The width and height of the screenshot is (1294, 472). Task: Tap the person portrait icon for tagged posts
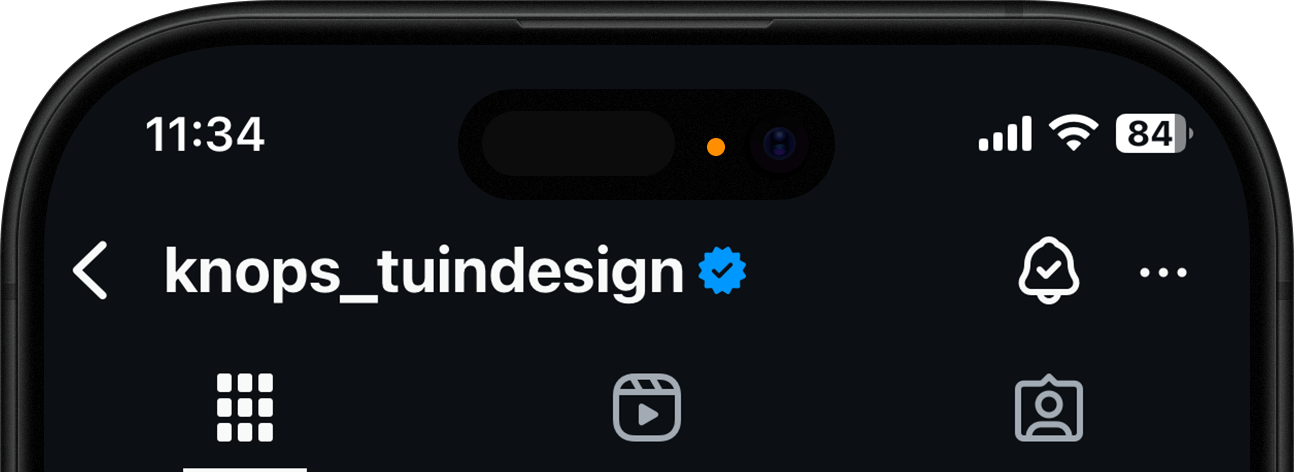coord(1048,408)
